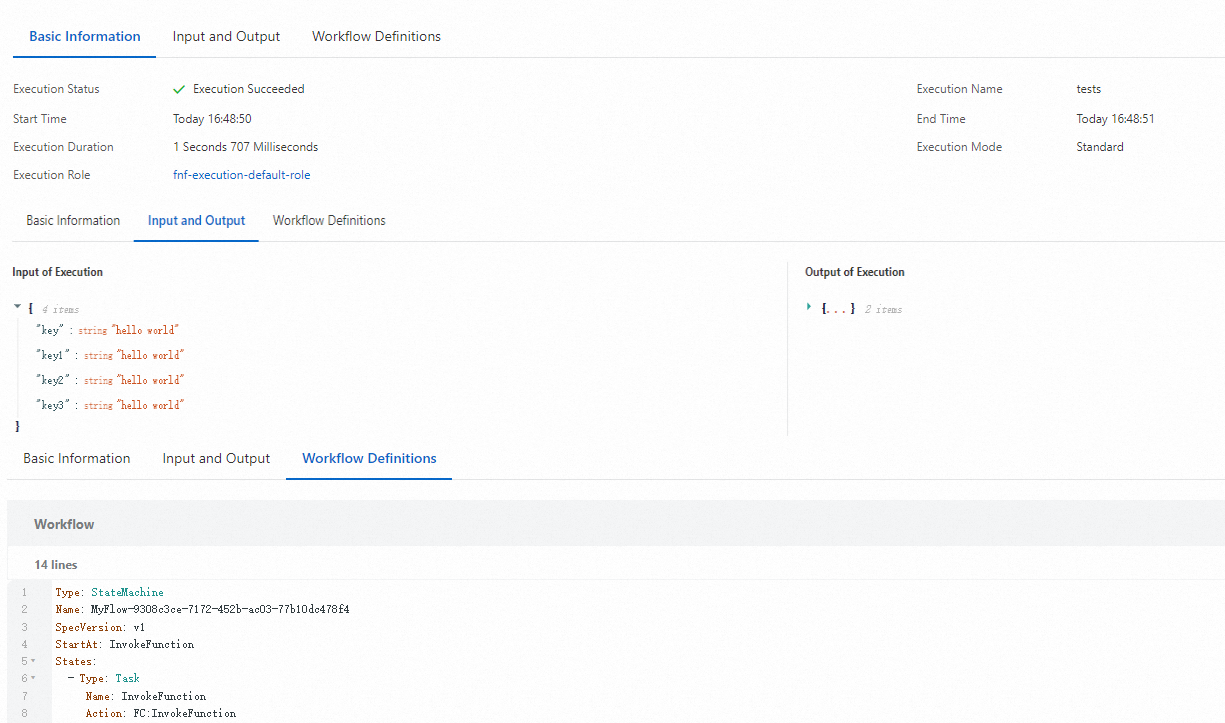
Task: Switch to the Input and Output tab
Action: click(x=196, y=220)
